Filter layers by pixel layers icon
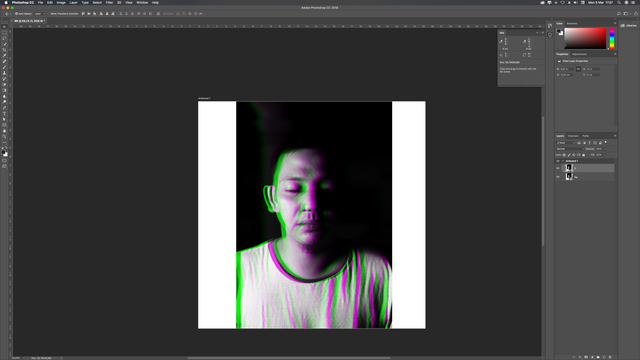This screenshot has width=640, height=360. 579,143
